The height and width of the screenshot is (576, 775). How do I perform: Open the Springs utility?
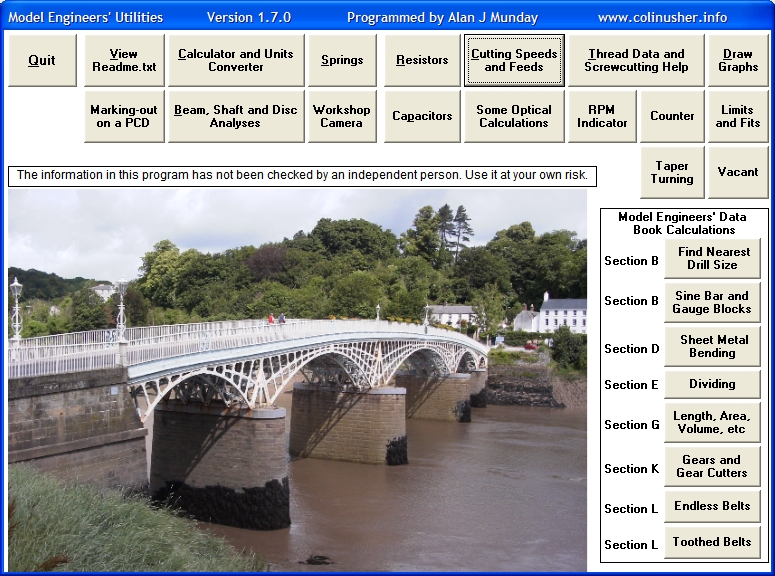pos(342,60)
